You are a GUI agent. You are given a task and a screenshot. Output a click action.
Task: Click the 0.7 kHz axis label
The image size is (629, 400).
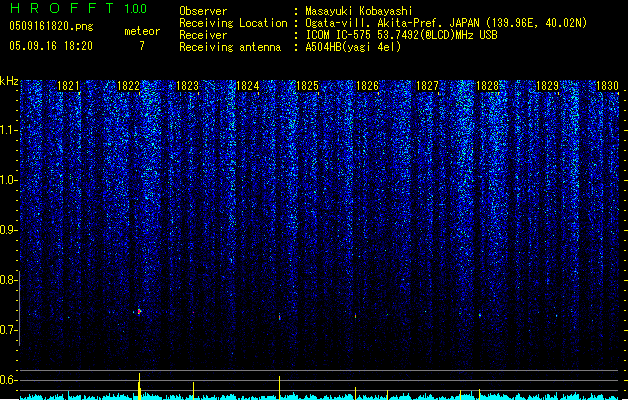(8, 330)
